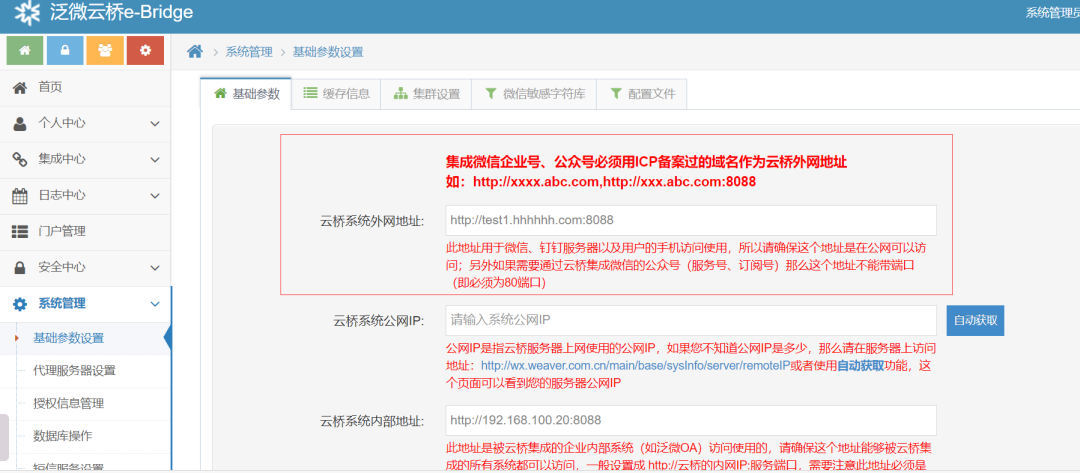Click 系统管理 in the breadcrumb
The image size is (1080, 473).
pos(249,52)
